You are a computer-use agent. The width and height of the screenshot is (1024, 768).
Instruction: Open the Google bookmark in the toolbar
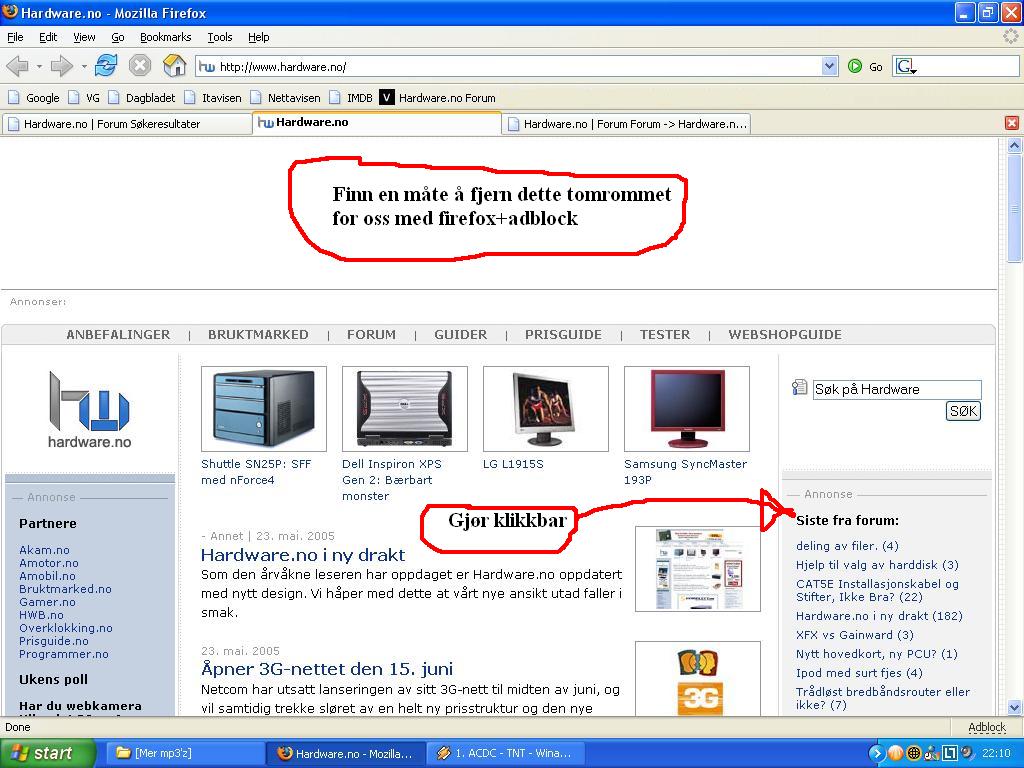coord(34,98)
